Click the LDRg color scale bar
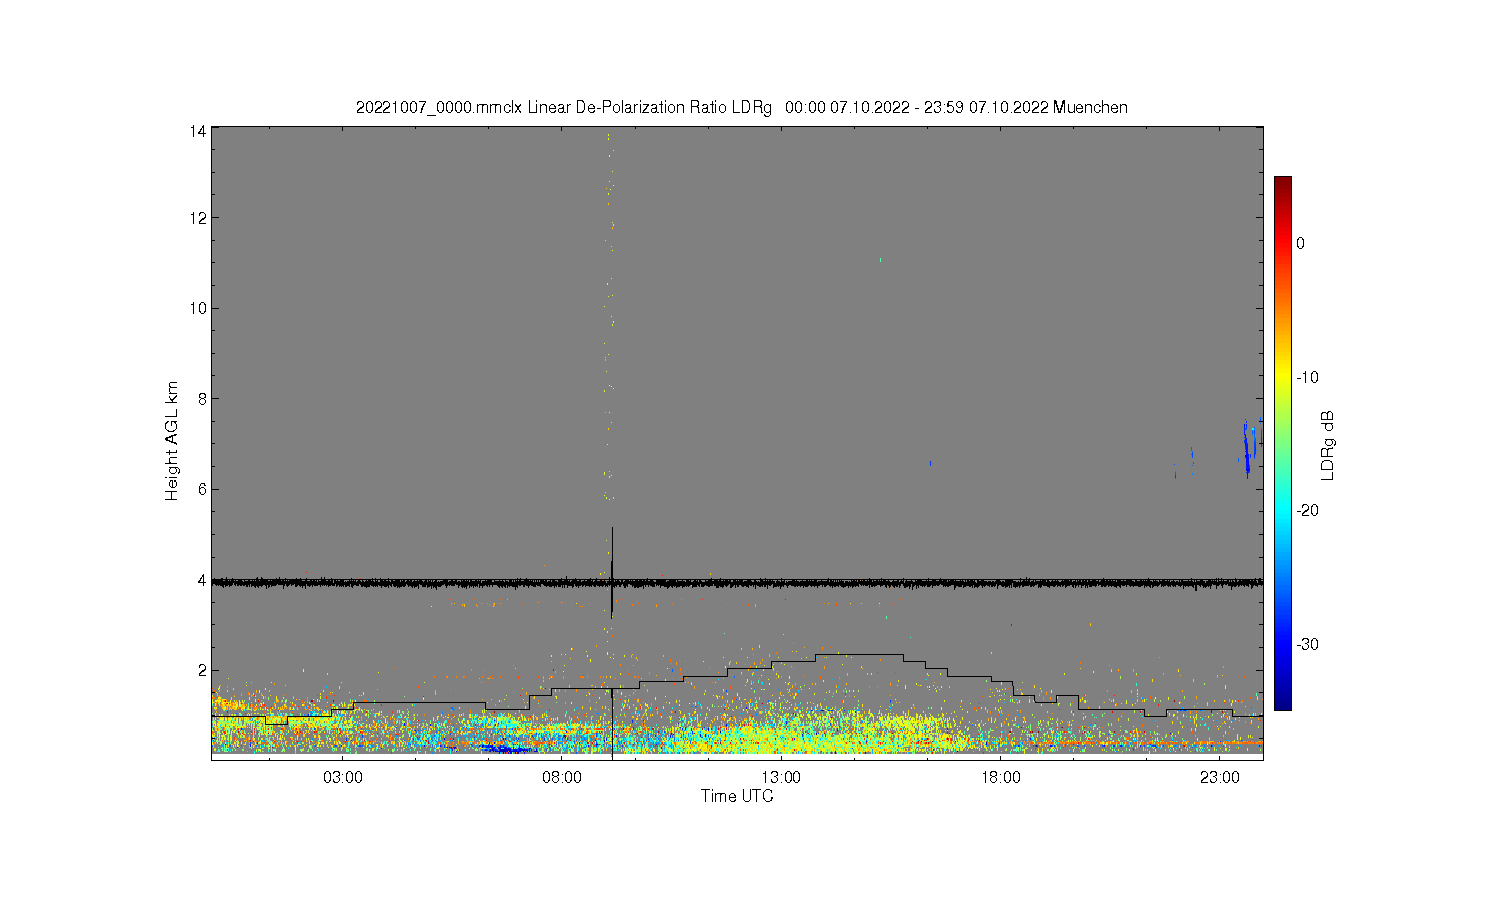Image resolution: width=1500 pixels, height=900 pixels. coord(1282,443)
